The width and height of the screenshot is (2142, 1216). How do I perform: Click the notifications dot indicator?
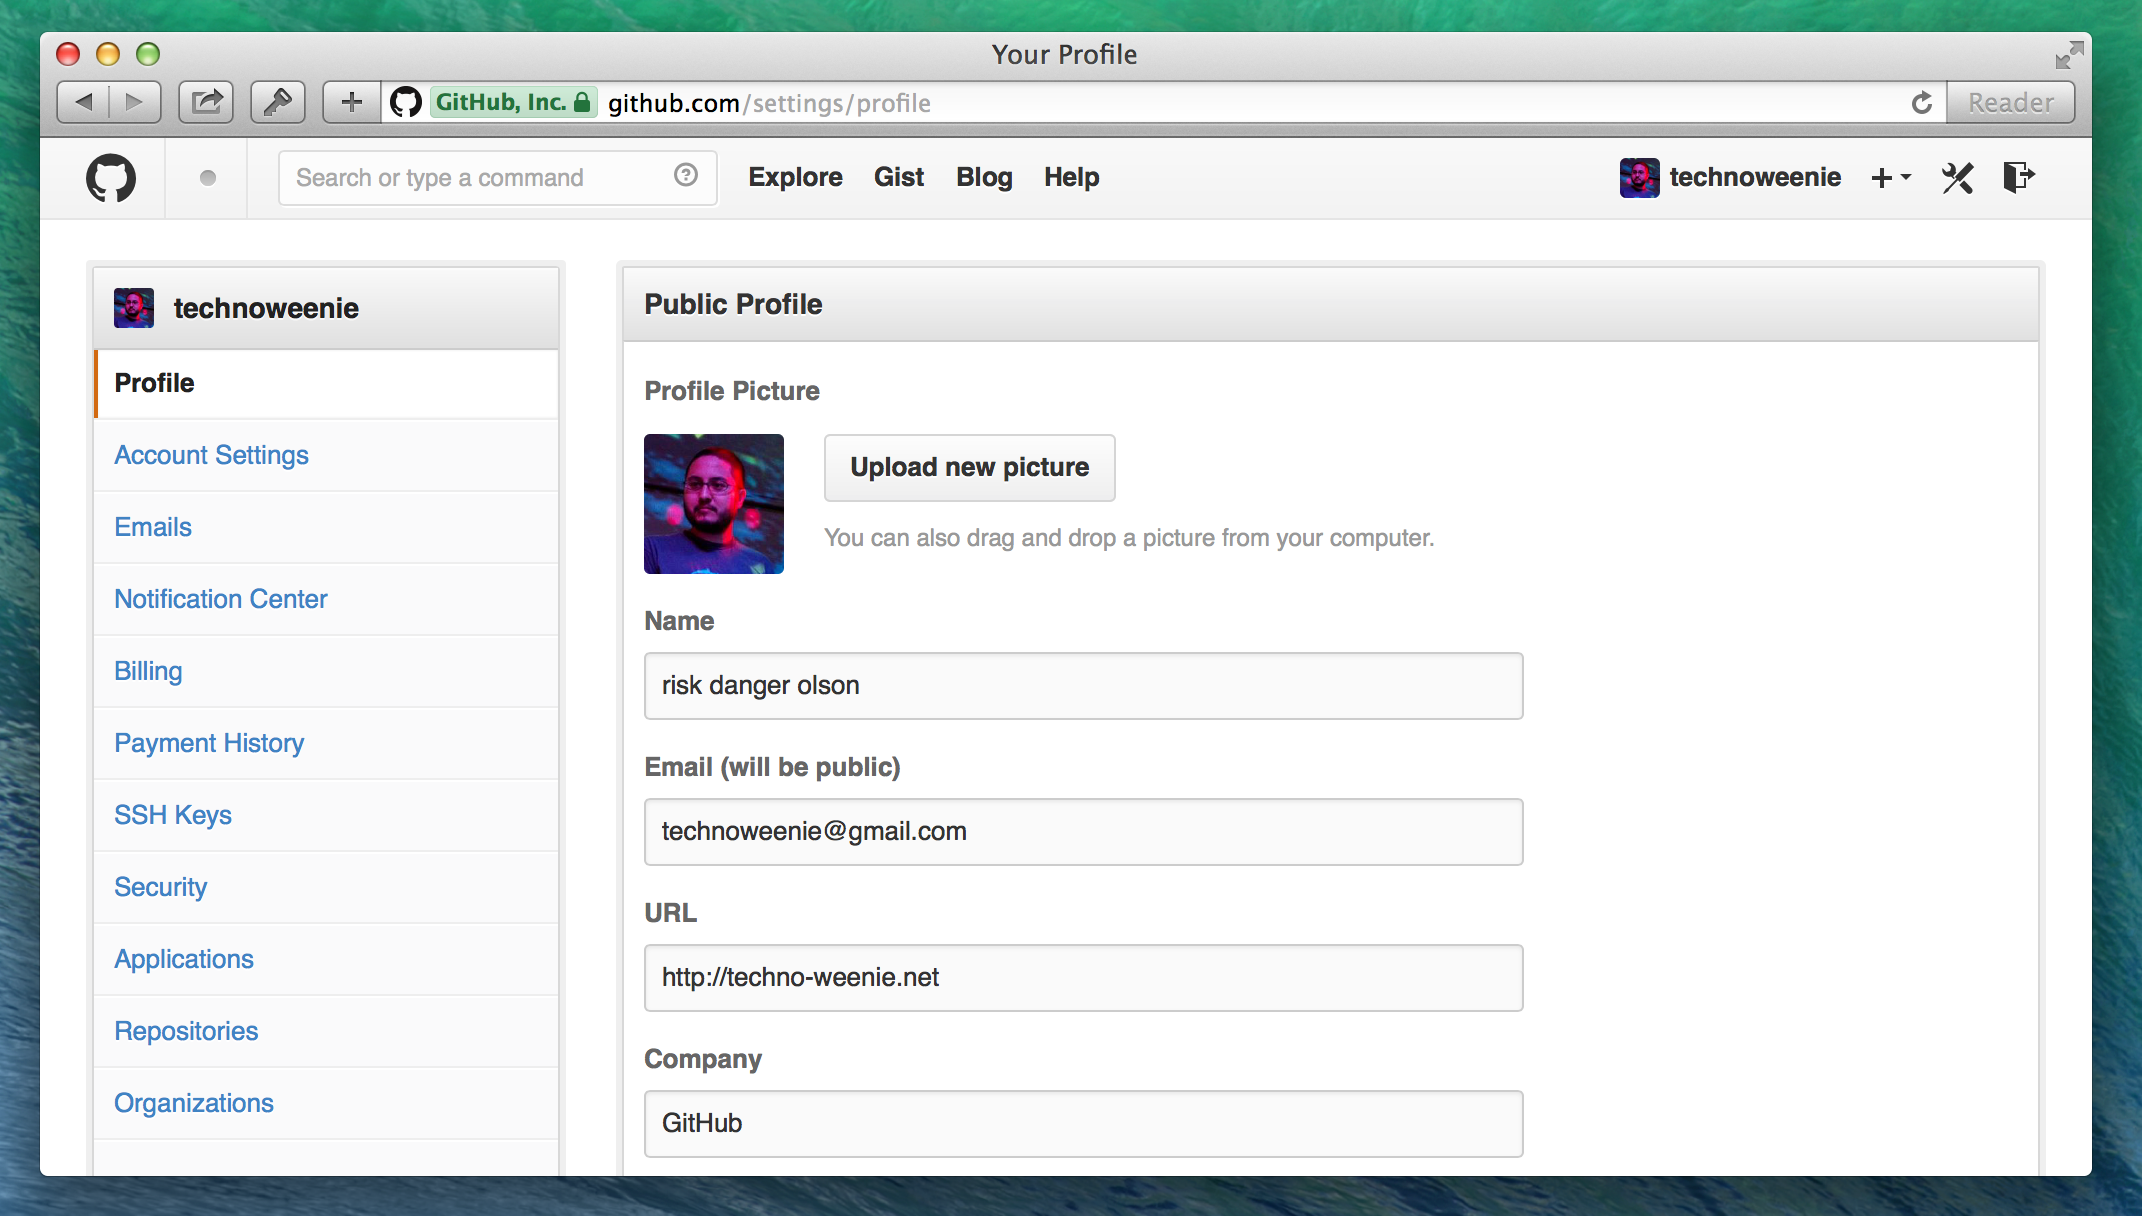[207, 178]
